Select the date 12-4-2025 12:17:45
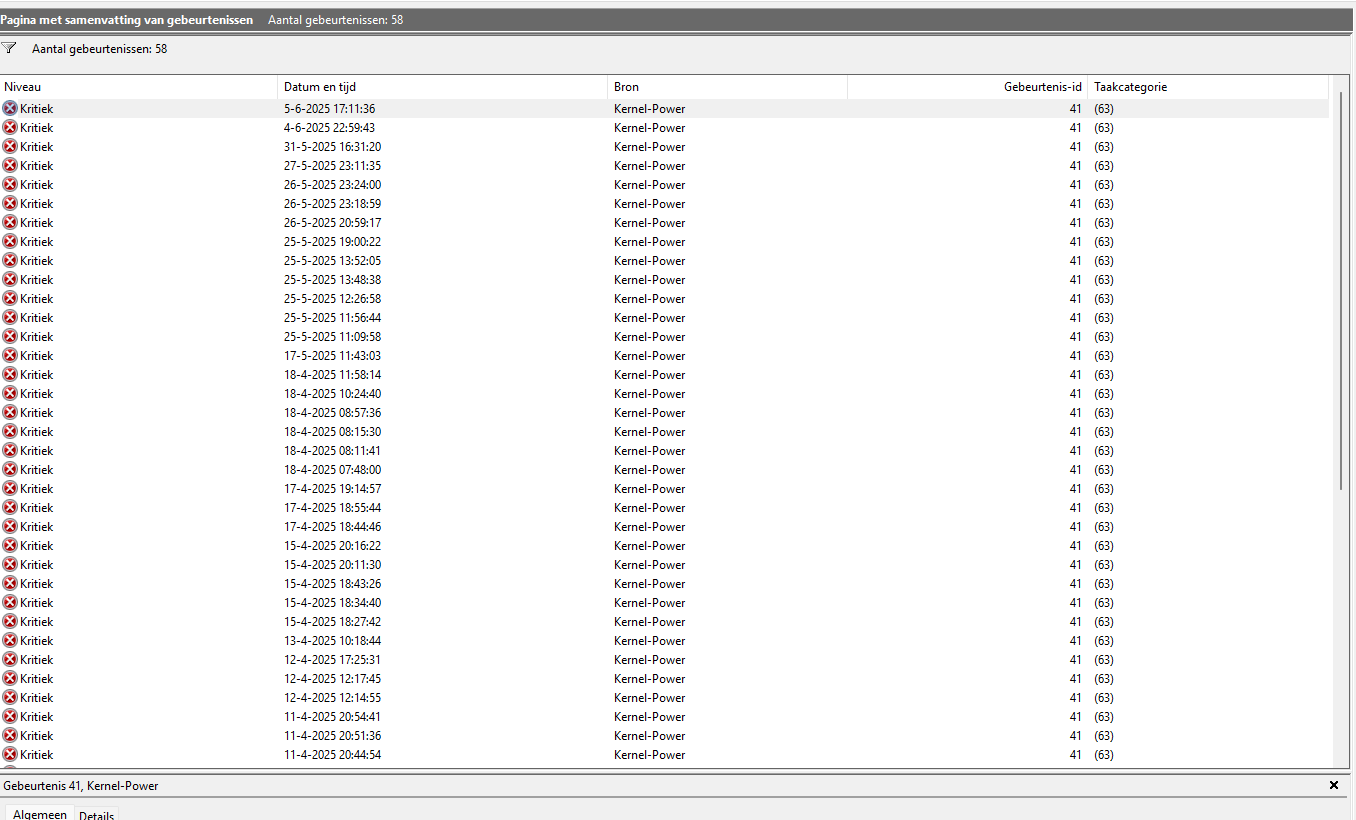1356x820 pixels. pos(332,679)
